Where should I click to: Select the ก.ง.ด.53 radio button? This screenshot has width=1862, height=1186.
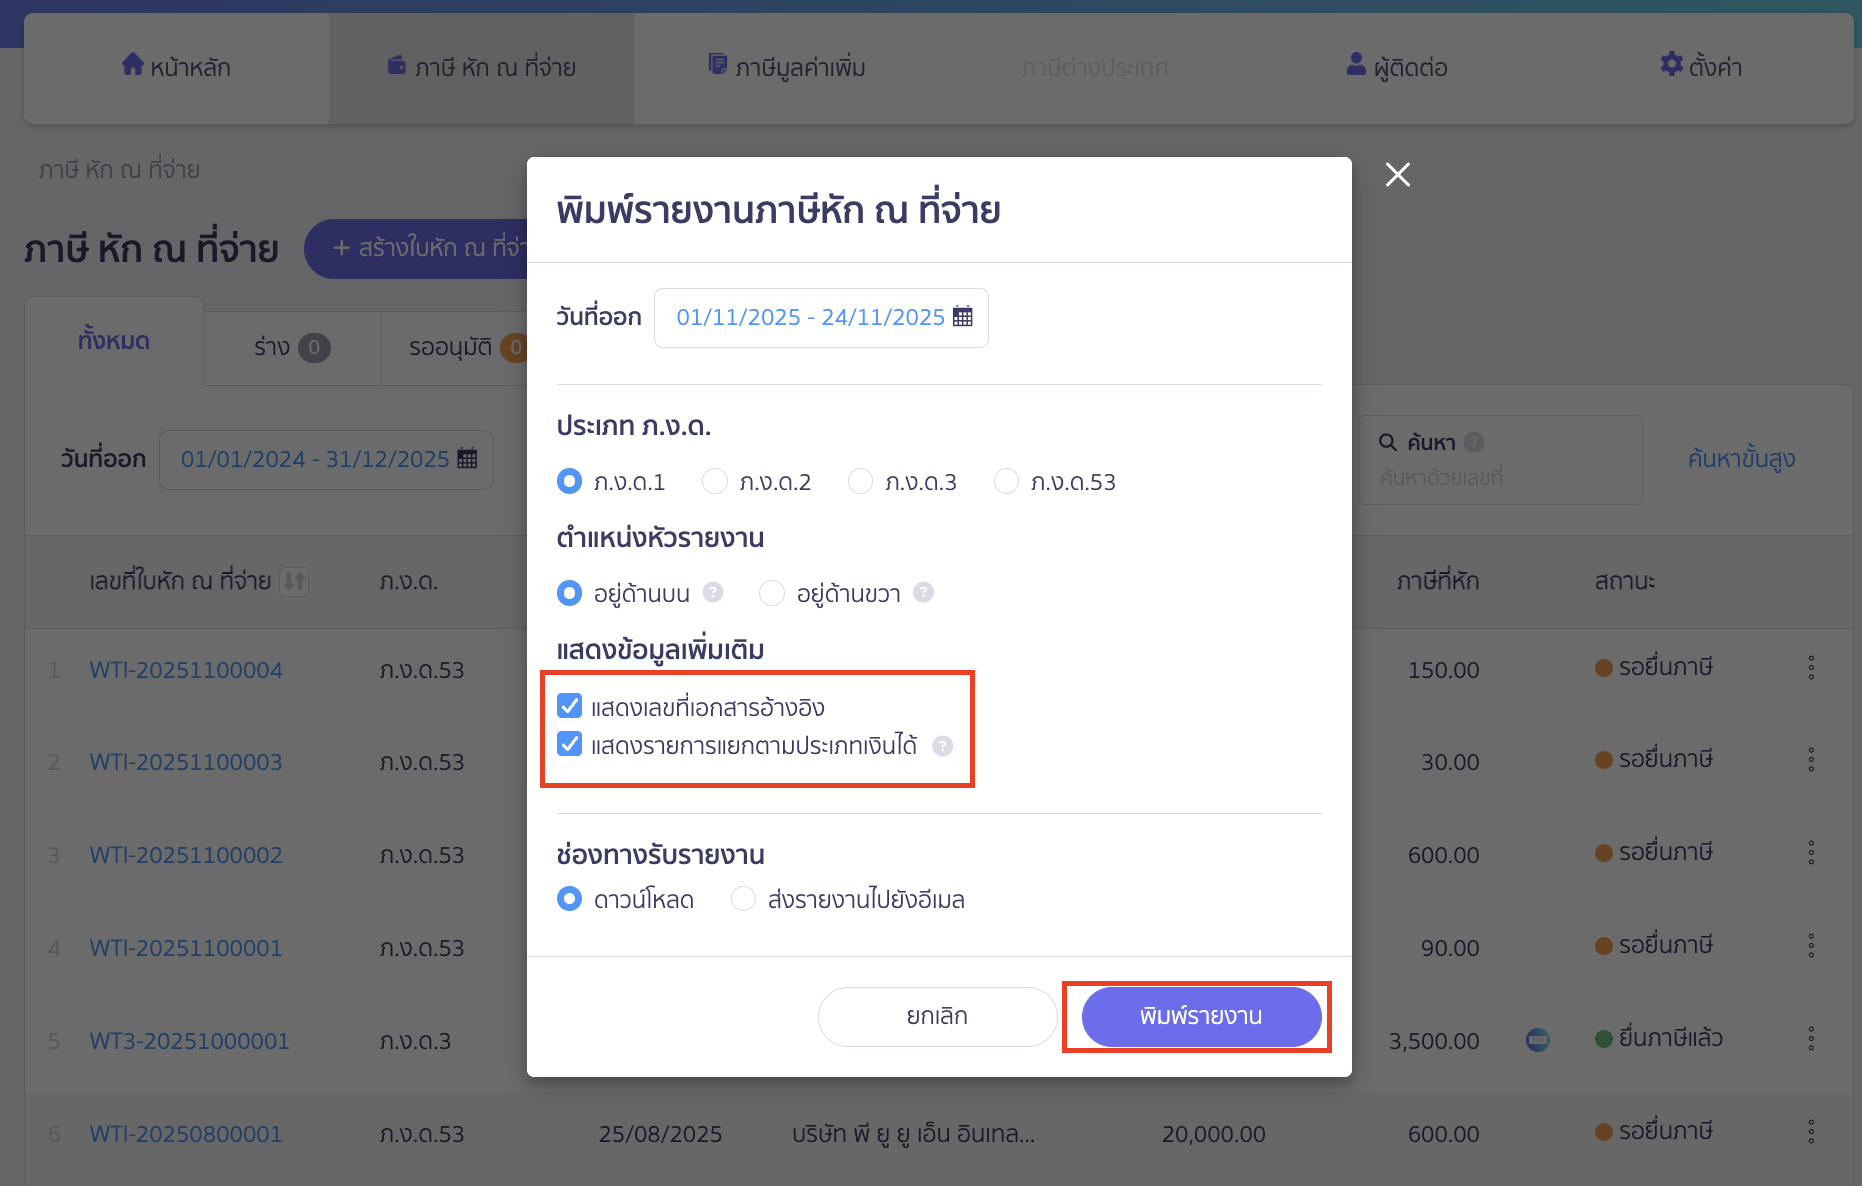pyautogui.click(x=1006, y=481)
